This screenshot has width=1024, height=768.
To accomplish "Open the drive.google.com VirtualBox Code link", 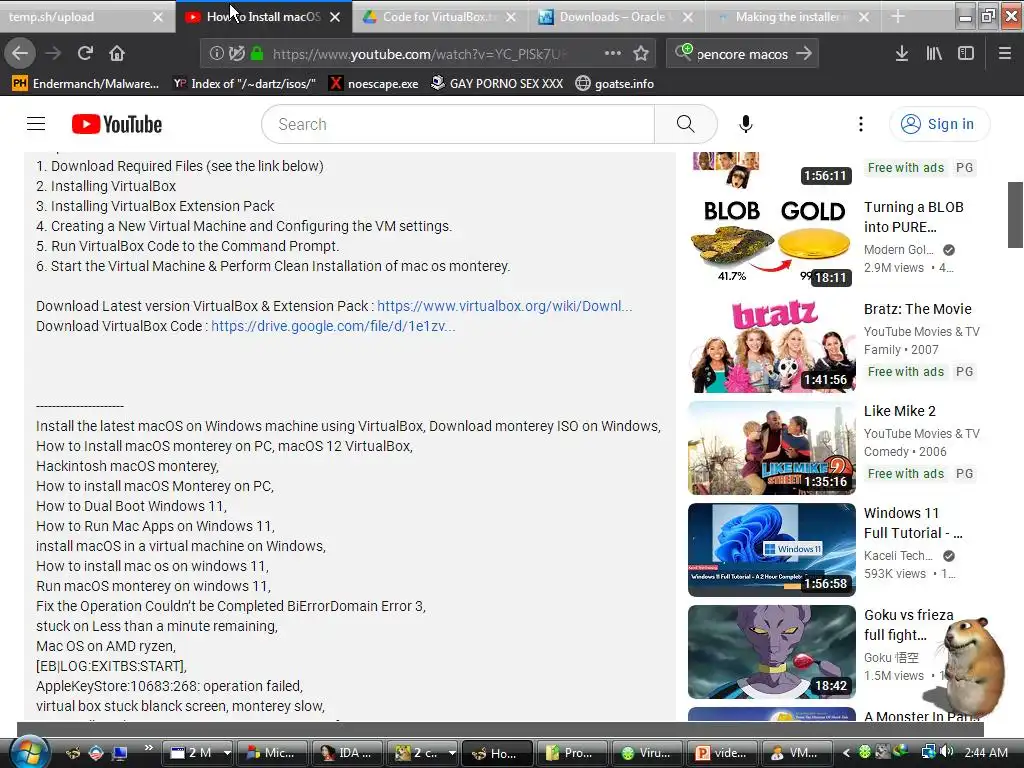I will (x=333, y=326).
